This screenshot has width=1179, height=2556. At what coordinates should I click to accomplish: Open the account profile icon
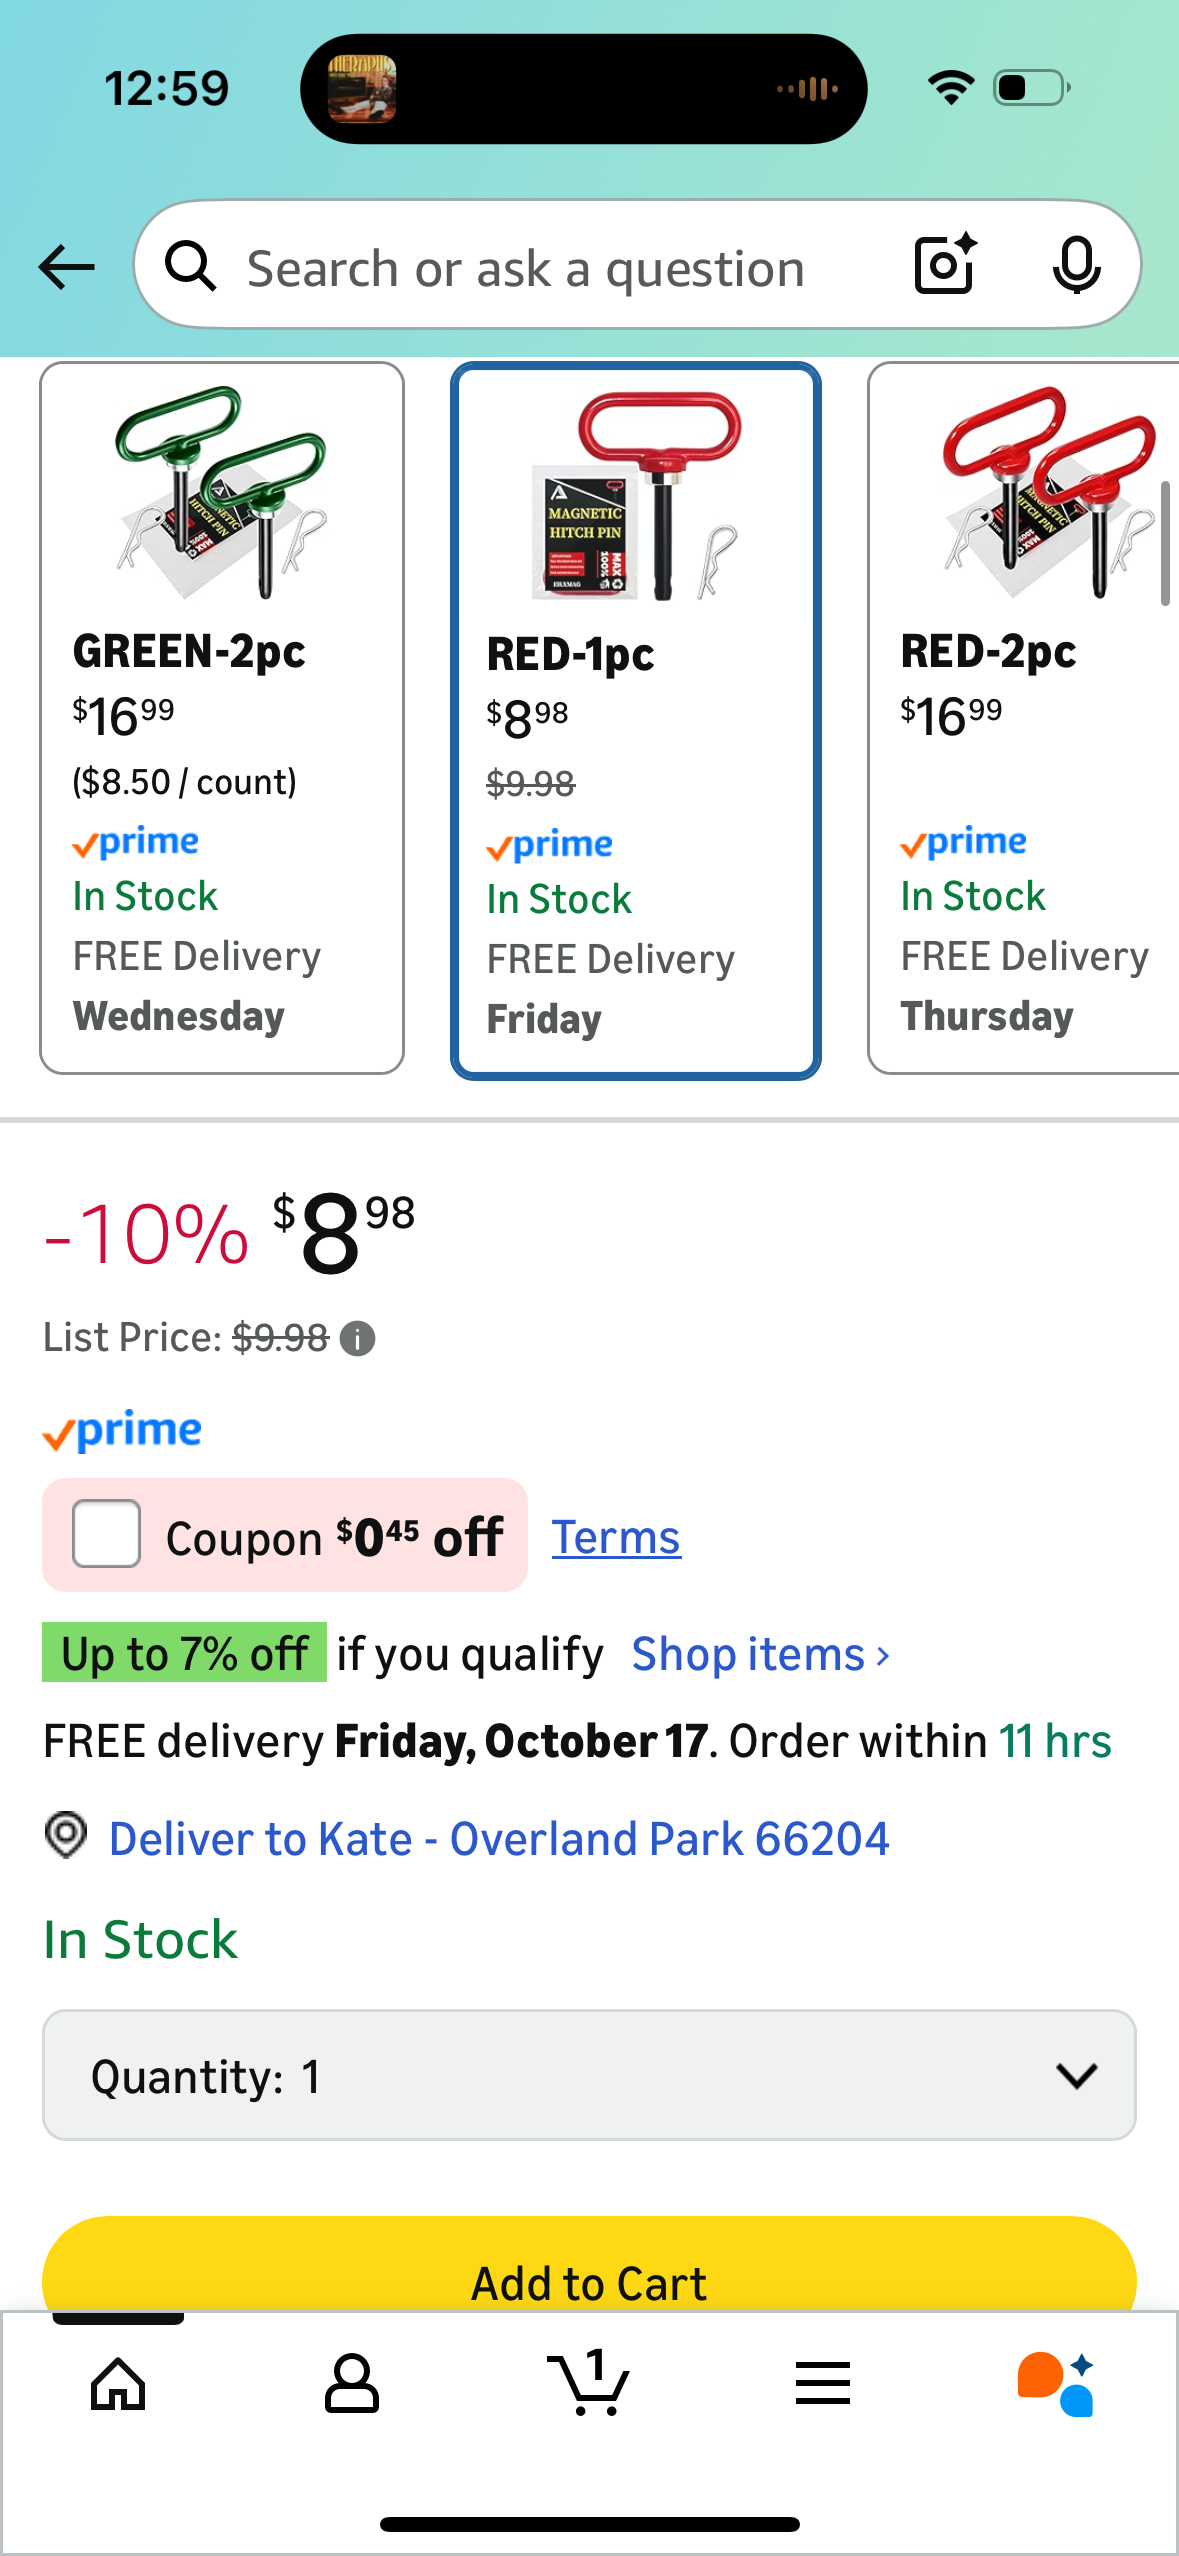tap(352, 2384)
